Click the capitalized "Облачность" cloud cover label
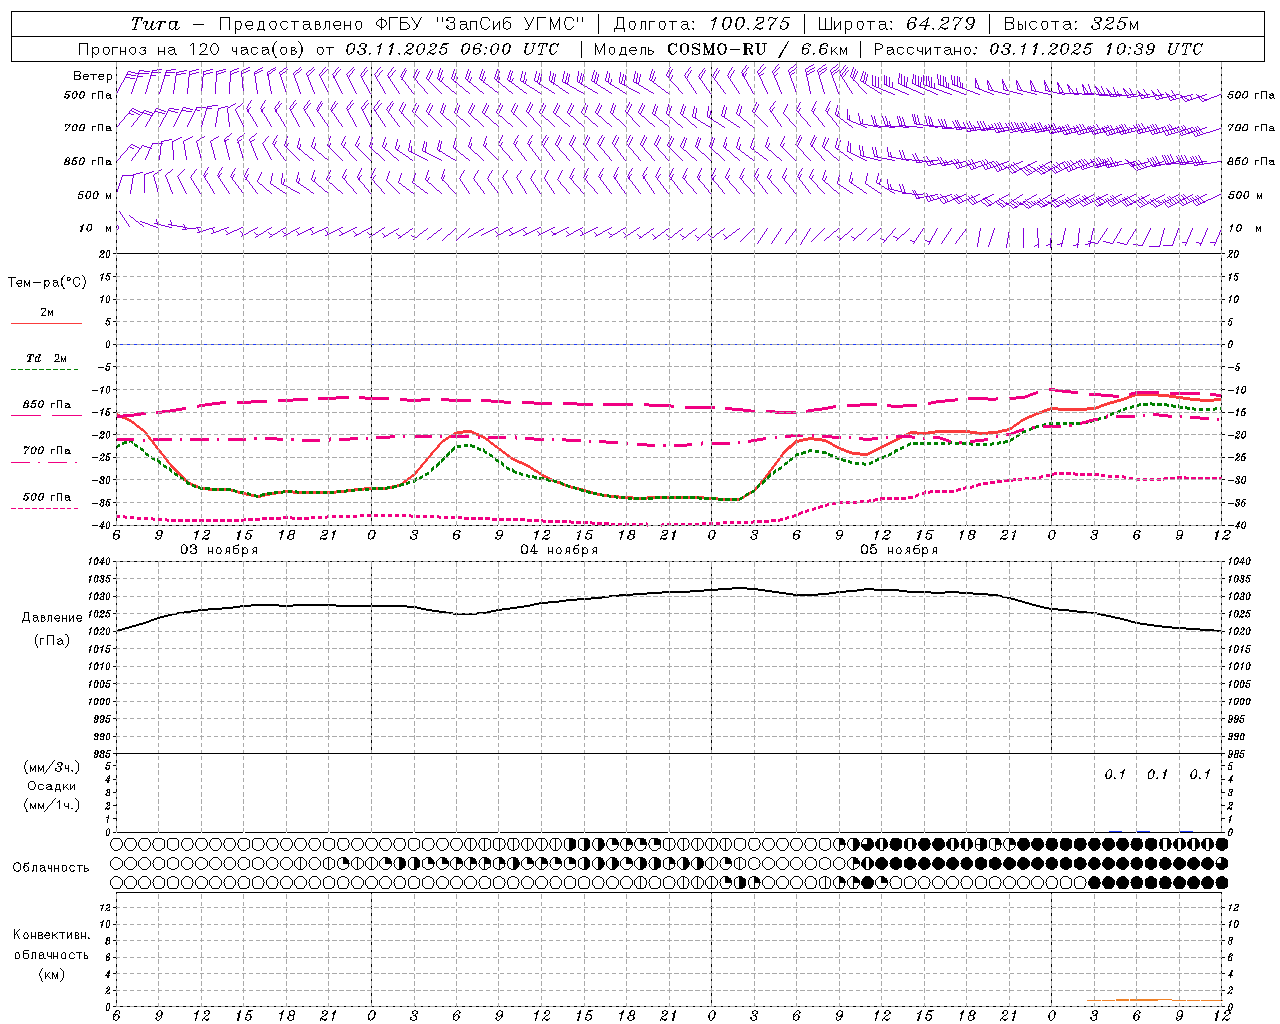 (51, 867)
